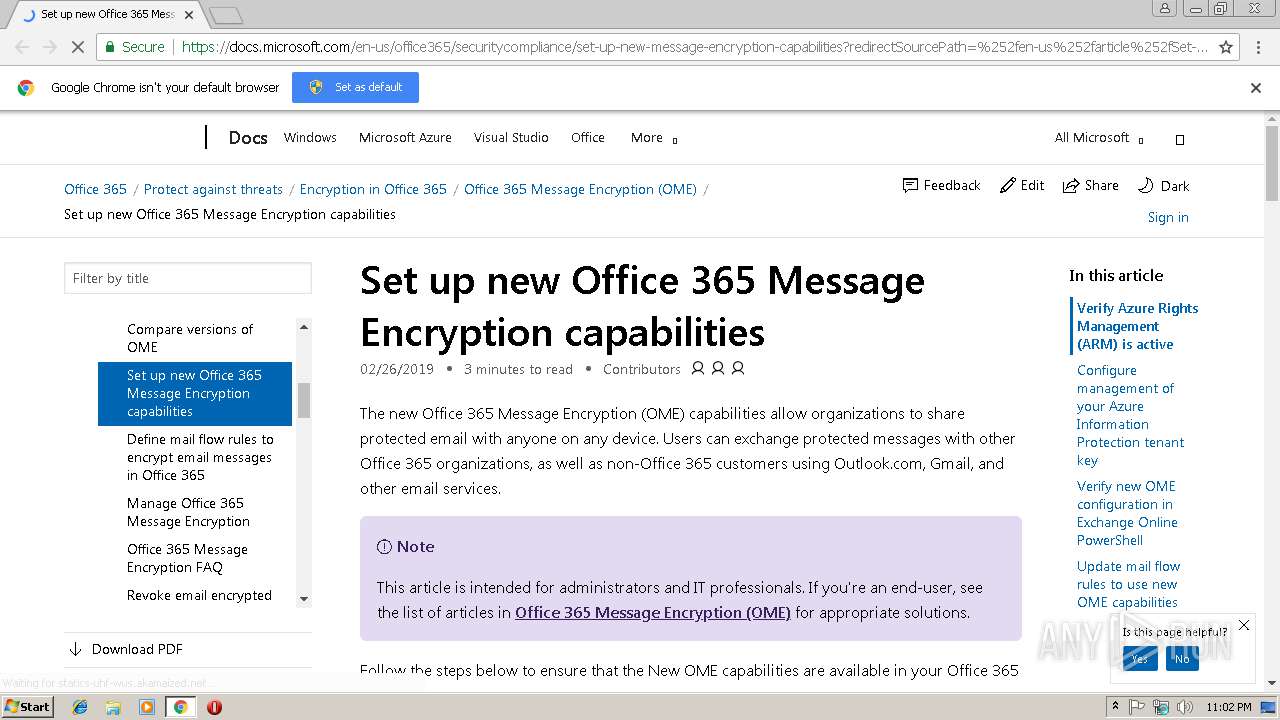This screenshot has width=1280, height=720.
Task: Click the first contributor avatar icon
Action: click(698, 369)
